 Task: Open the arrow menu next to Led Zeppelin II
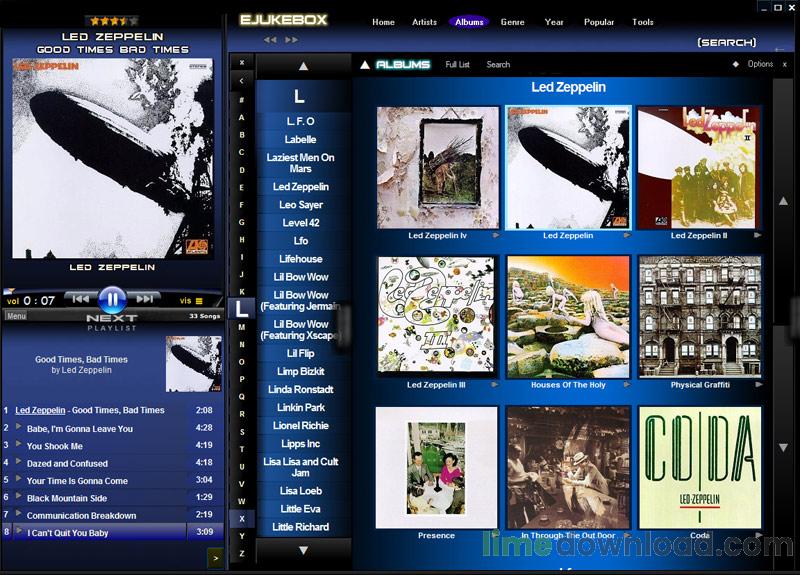(x=758, y=235)
